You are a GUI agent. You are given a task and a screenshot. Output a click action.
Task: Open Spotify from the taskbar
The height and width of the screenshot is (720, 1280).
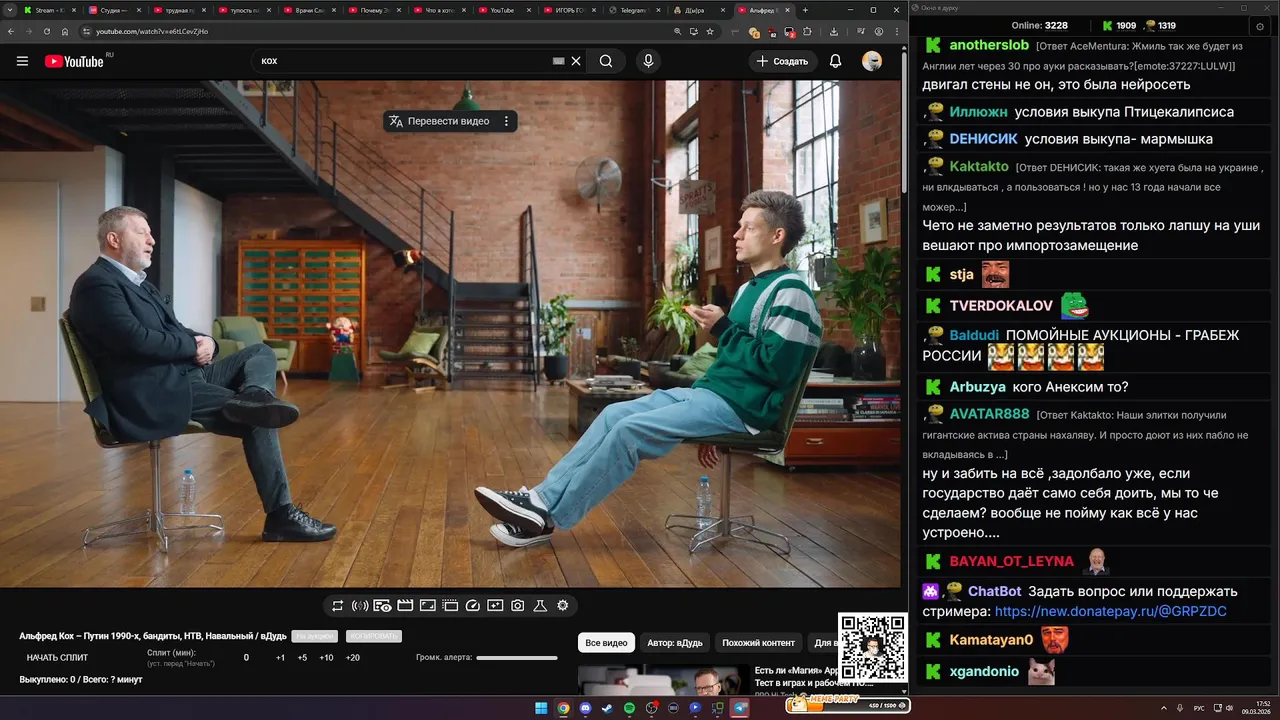(629, 708)
